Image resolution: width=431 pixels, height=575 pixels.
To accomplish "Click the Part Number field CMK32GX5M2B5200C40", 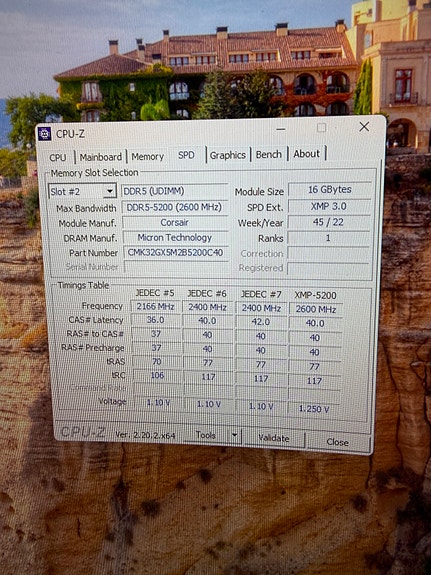I will pyautogui.click(x=175, y=253).
